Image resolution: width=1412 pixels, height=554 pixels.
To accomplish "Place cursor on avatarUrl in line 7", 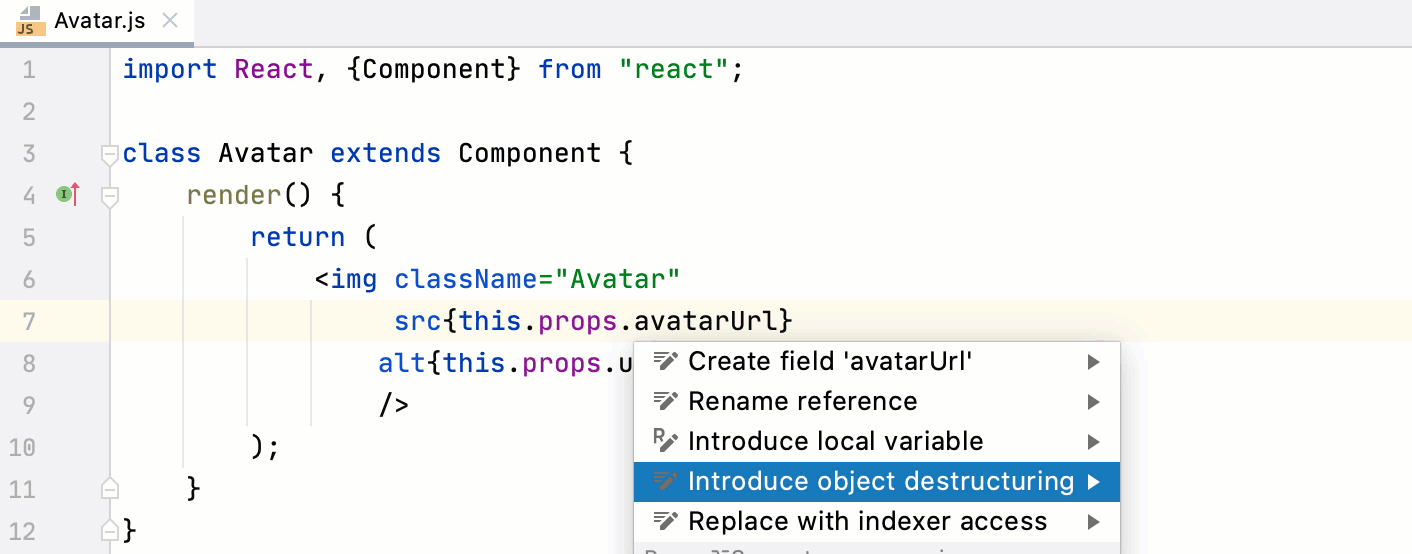I will 707,321.
